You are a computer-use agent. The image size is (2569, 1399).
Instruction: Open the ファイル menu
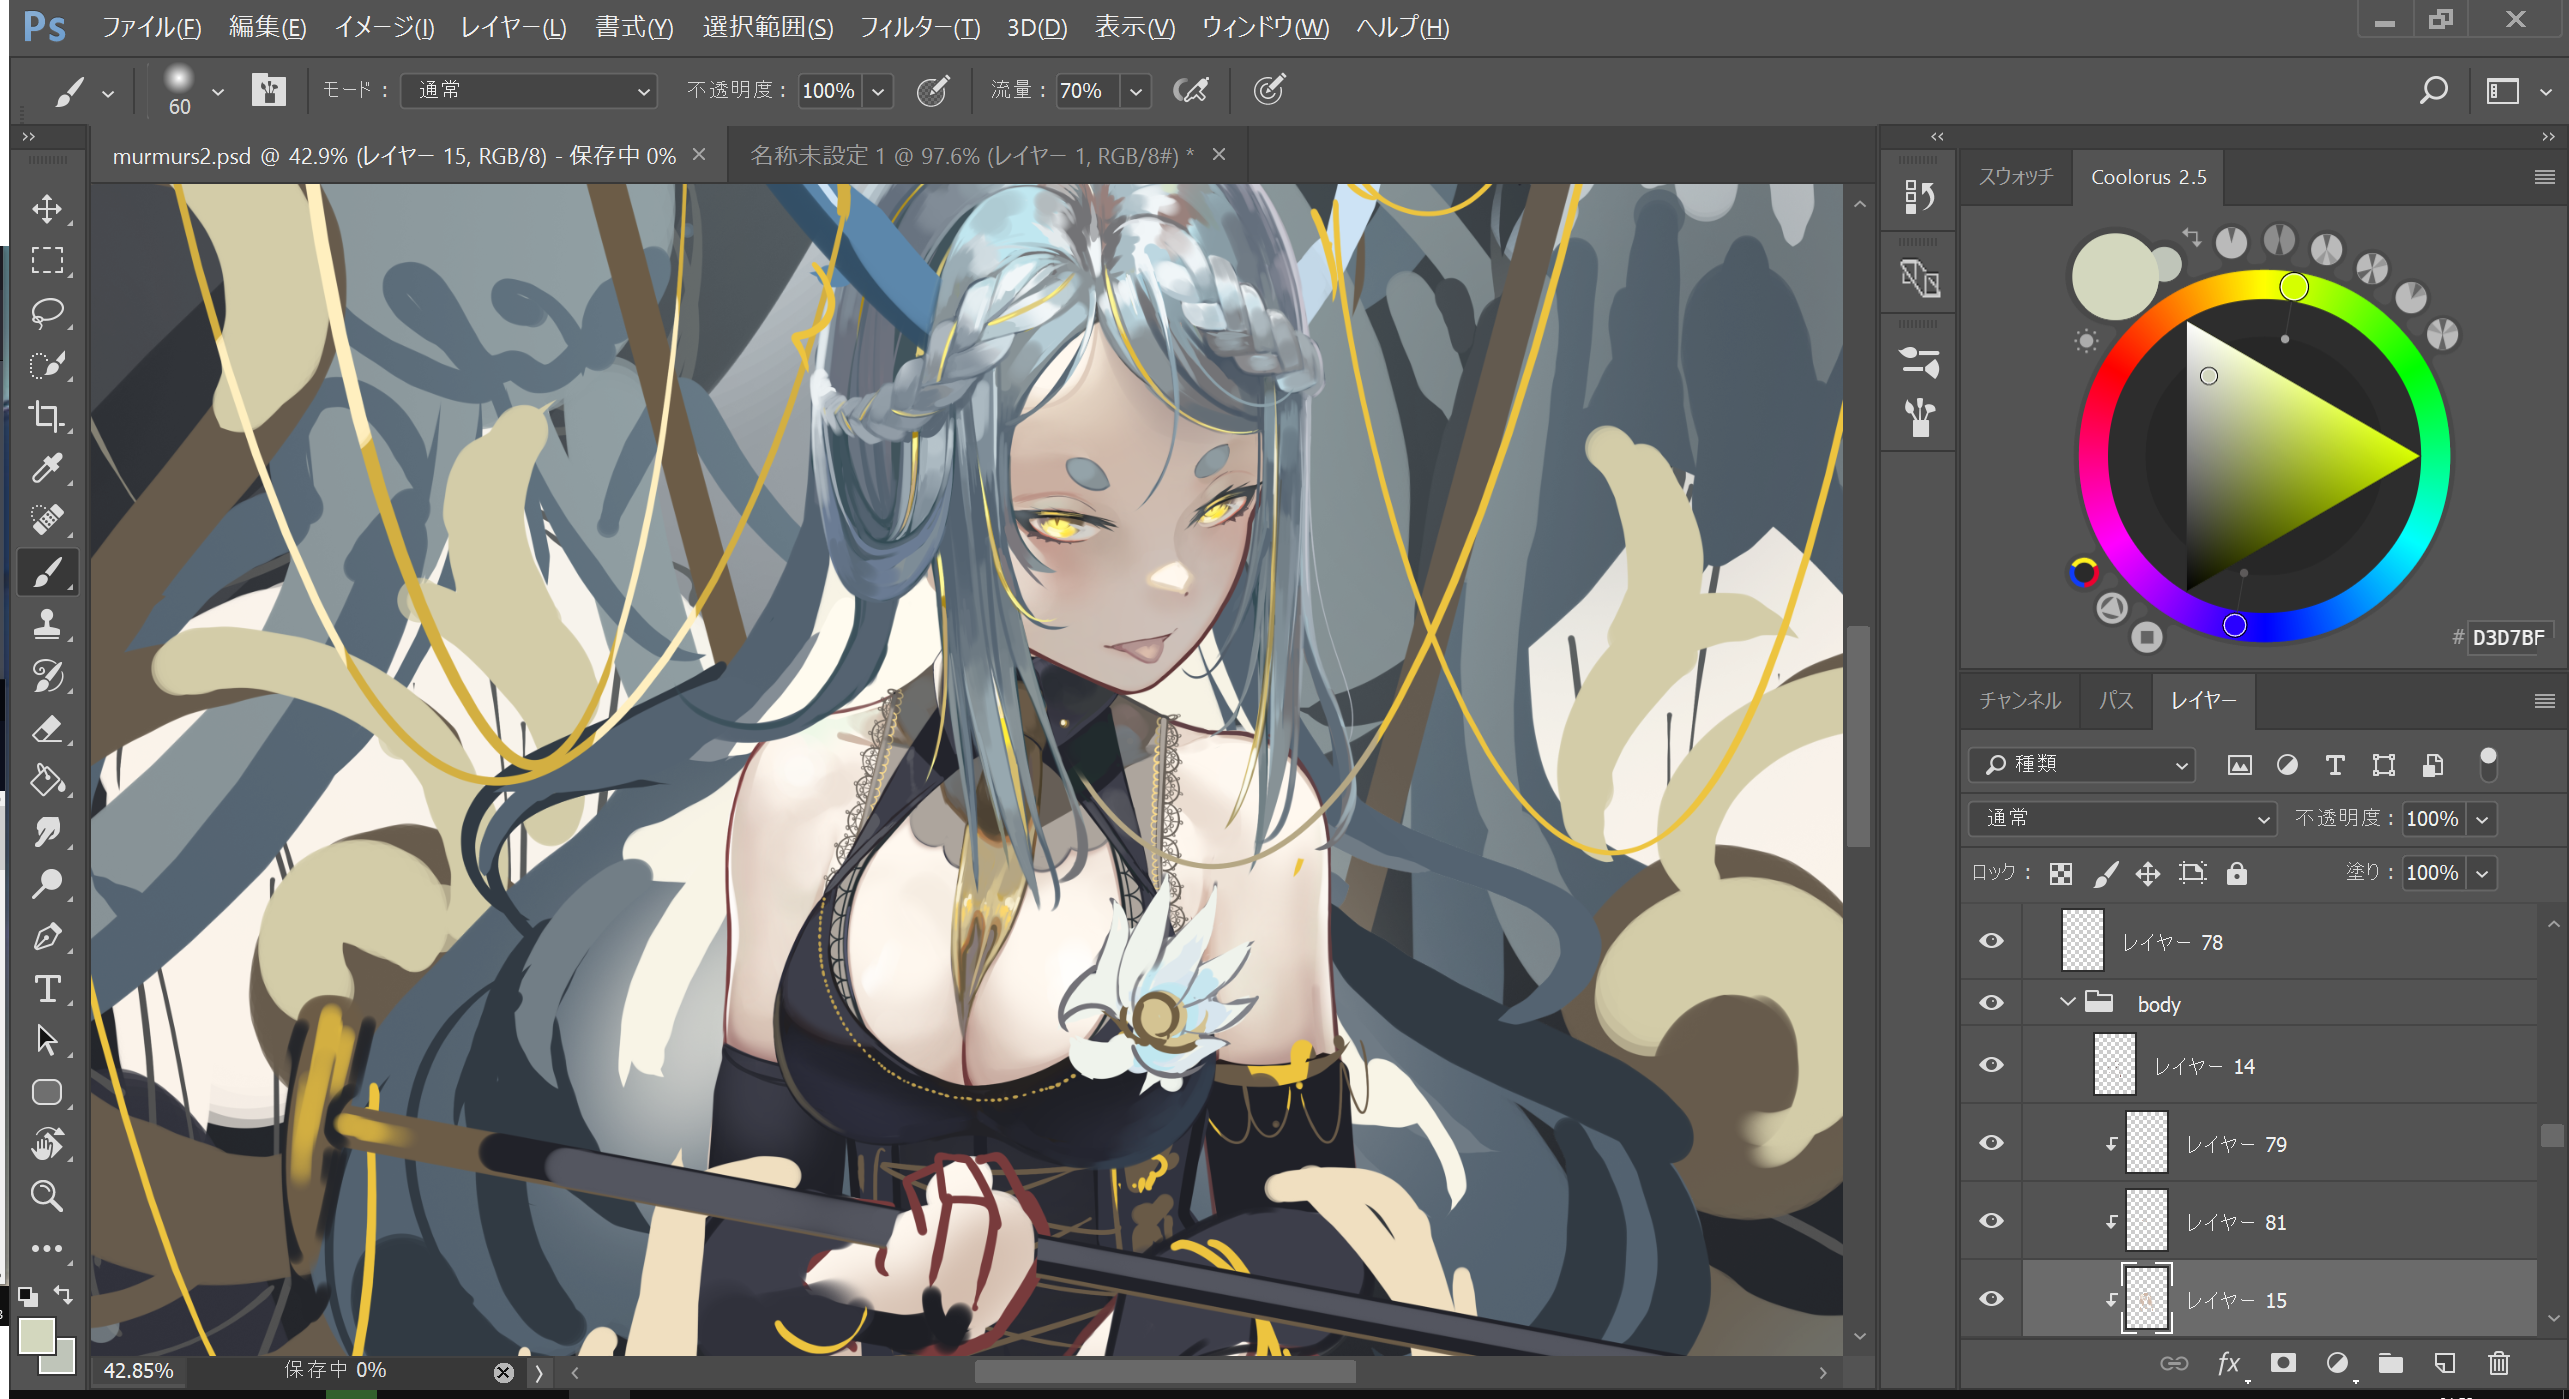point(151,27)
